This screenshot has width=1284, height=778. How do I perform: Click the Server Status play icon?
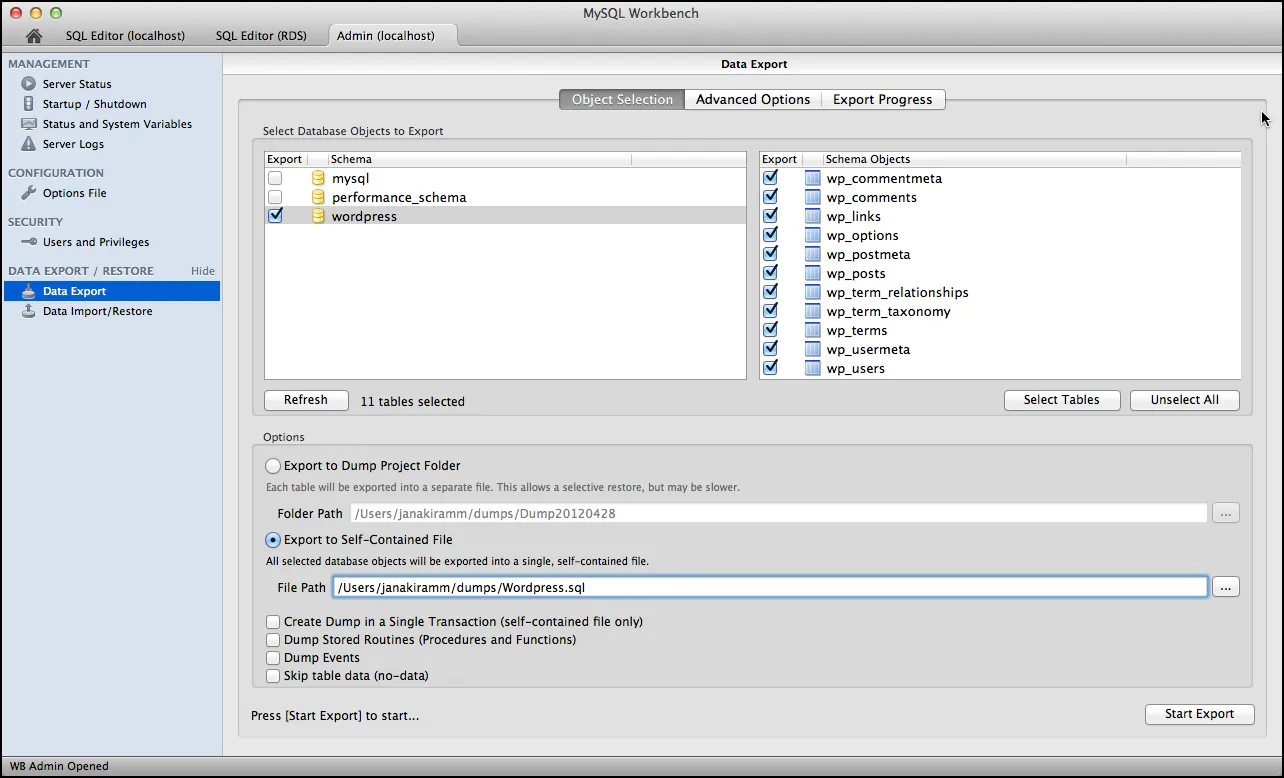coord(28,84)
